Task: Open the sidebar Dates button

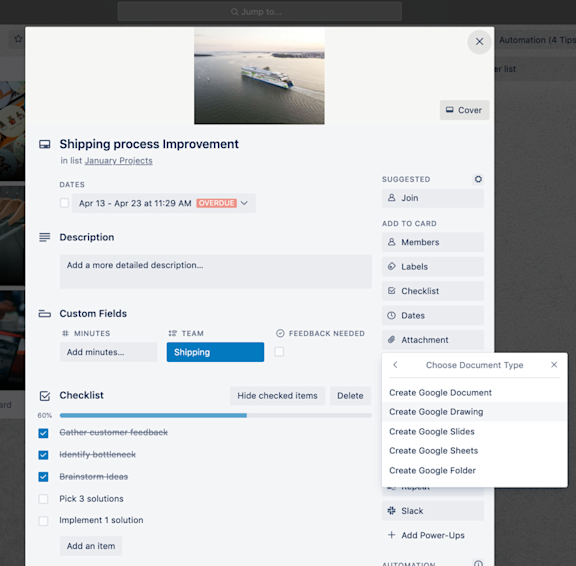Action: click(433, 316)
